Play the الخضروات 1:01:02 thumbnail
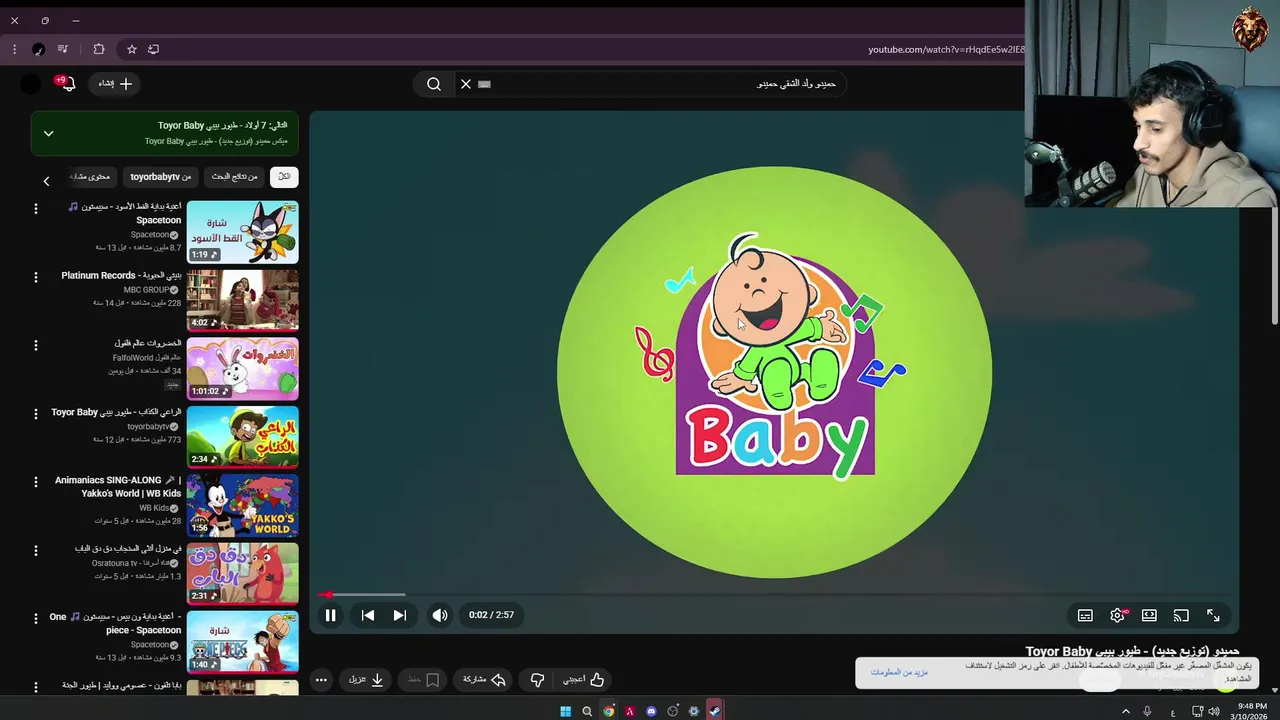The height and width of the screenshot is (720, 1280). [242, 368]
